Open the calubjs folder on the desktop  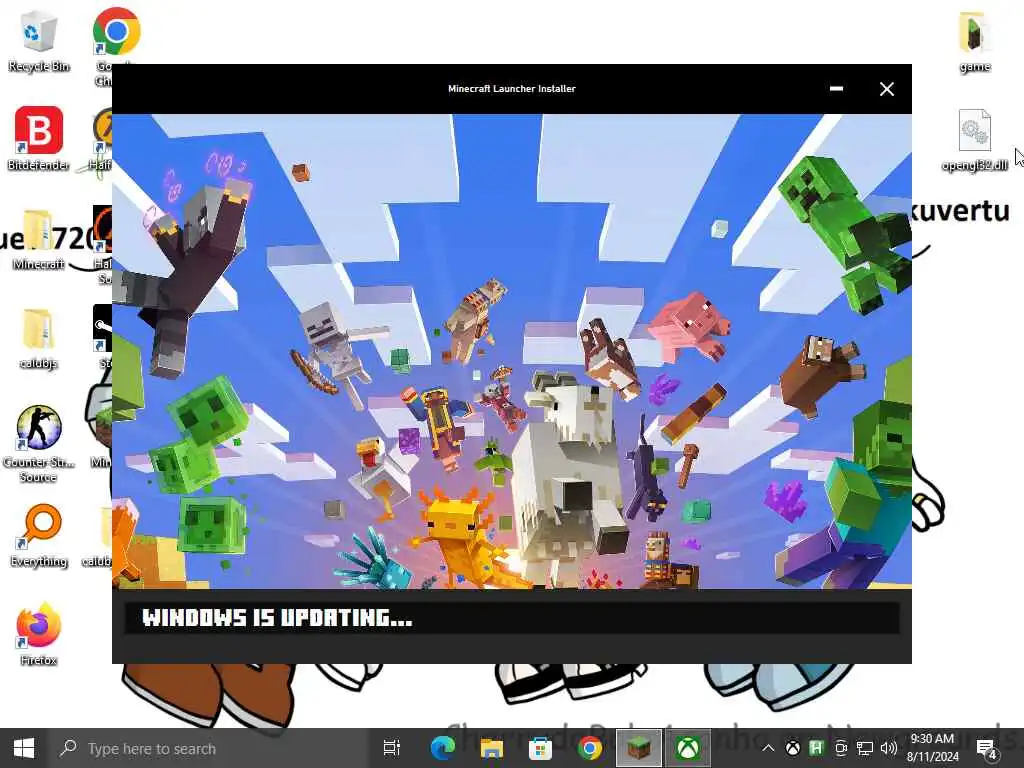(x=38, y=338)
